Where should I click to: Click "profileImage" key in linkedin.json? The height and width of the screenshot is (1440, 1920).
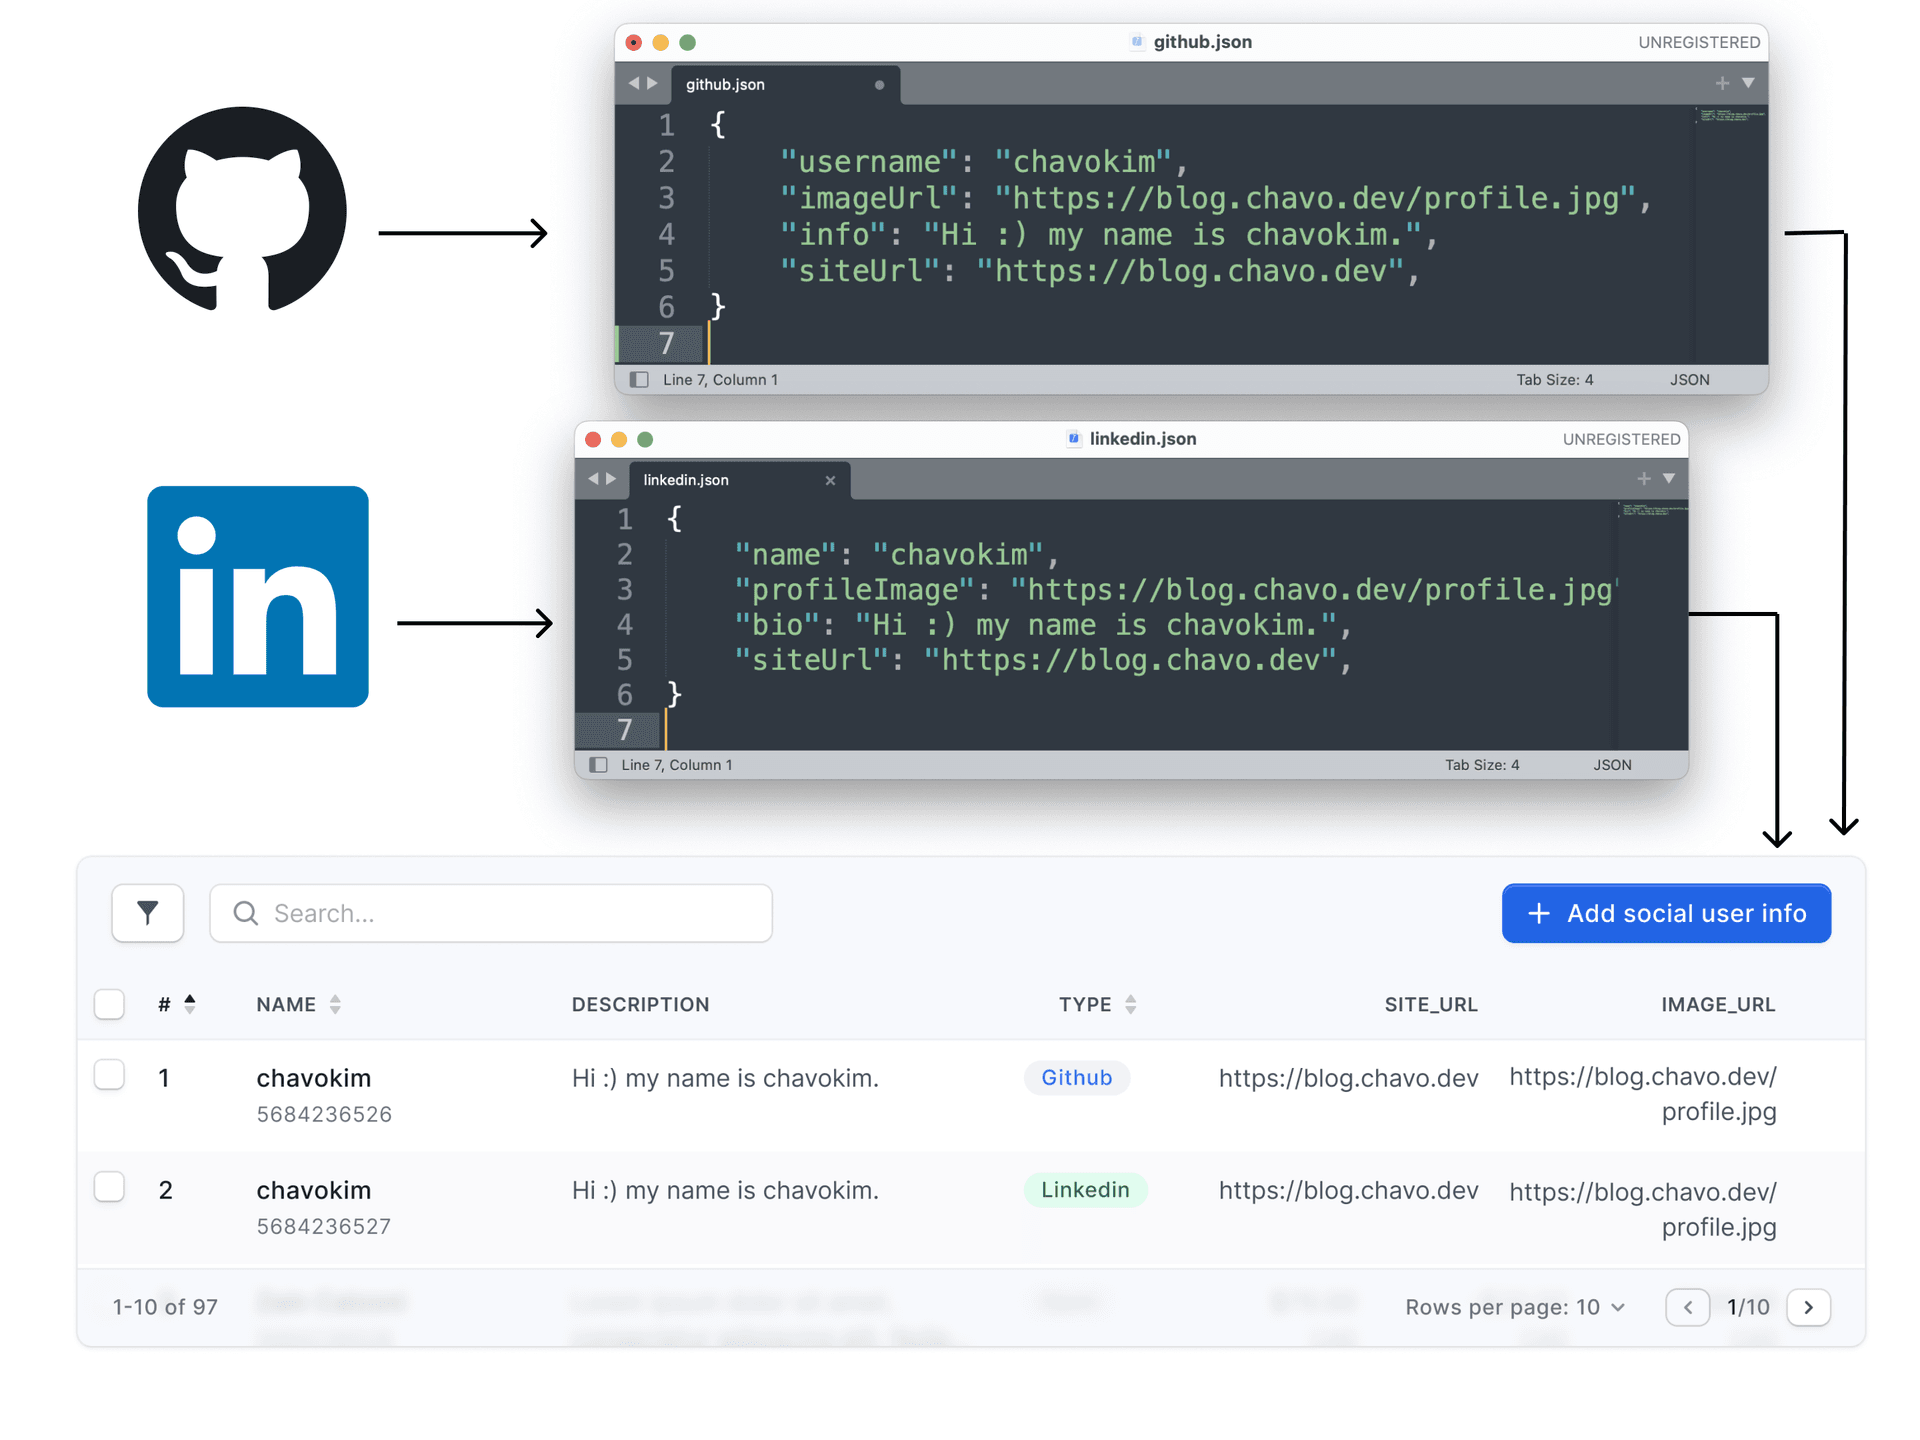pos(853,590)
